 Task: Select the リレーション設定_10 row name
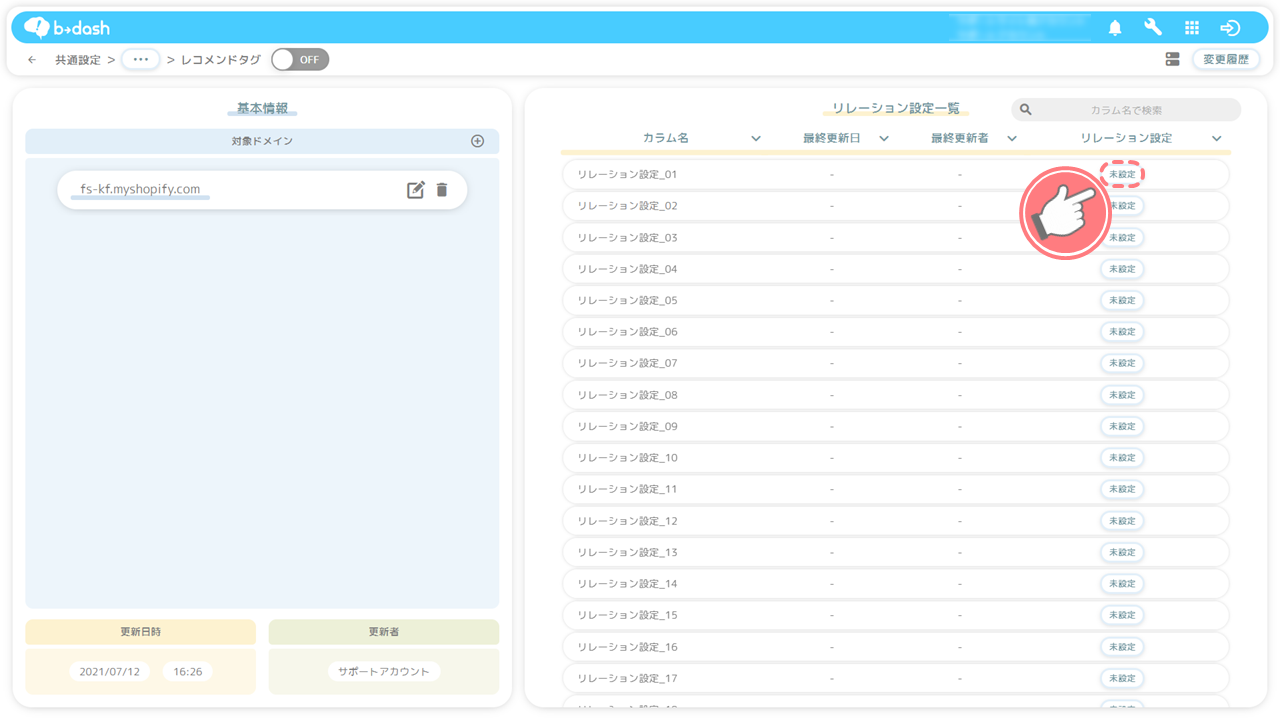pyautogui.click(x=627, y=457)
